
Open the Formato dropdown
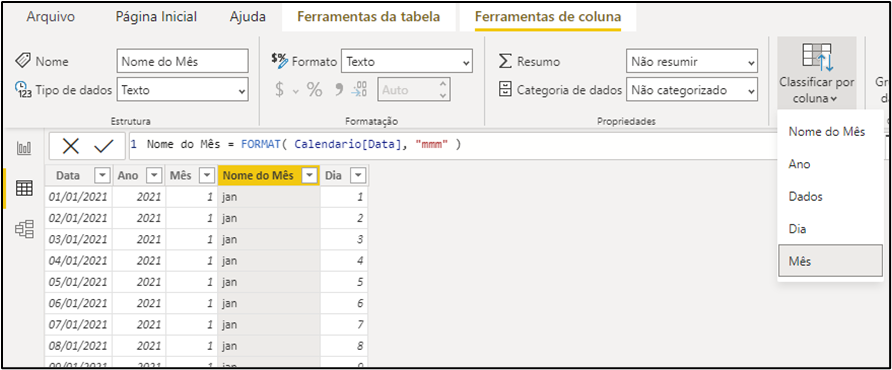click(x=407, y=61)
